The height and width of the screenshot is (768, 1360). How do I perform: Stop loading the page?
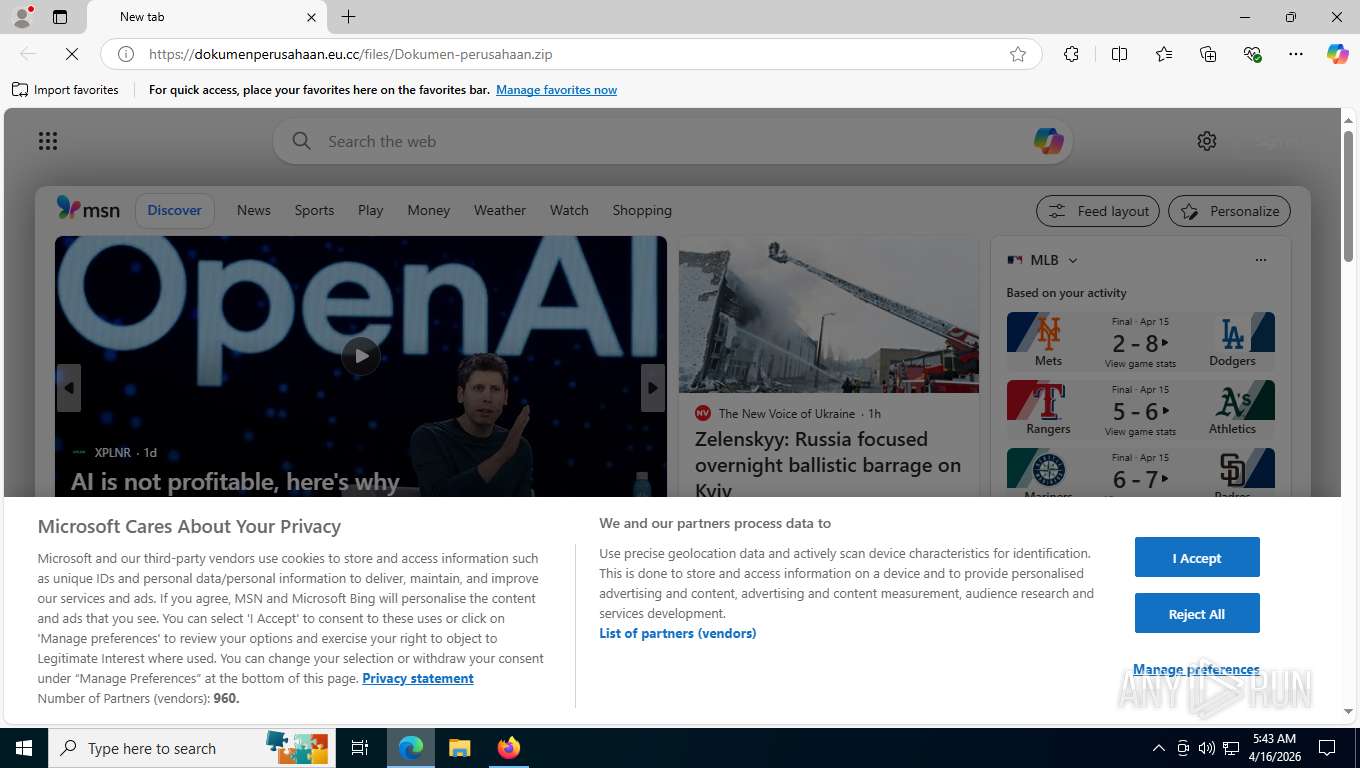[72, 54]
